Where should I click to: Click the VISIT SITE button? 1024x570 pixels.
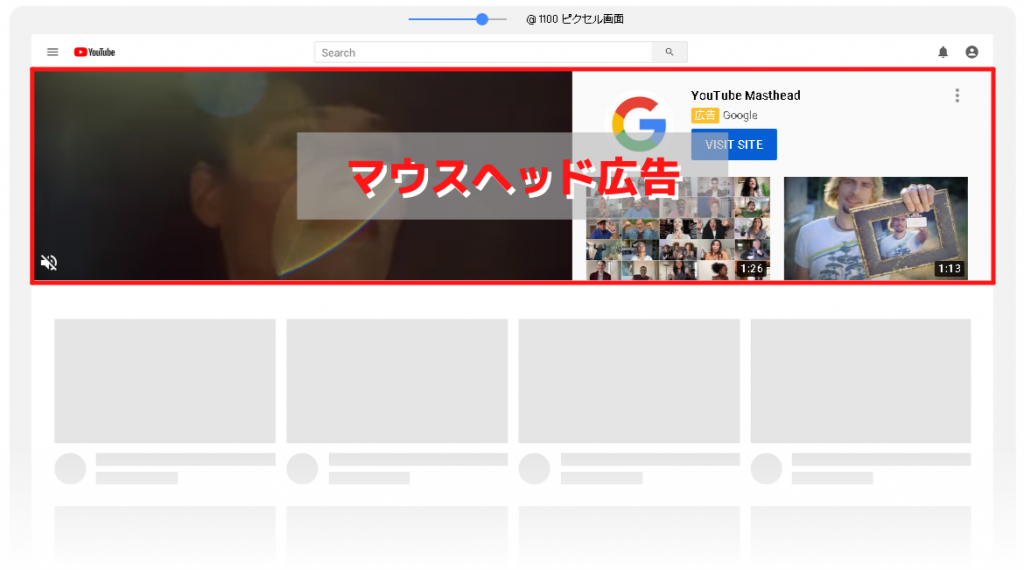point(734,144)
